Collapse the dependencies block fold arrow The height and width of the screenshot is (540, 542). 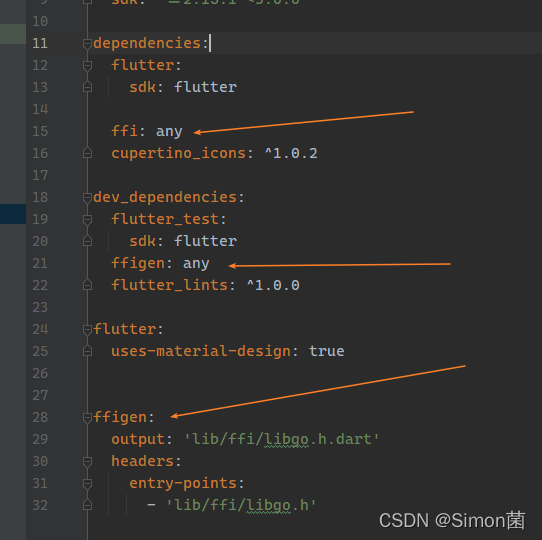pyautogui.click(x=87, y=44)
